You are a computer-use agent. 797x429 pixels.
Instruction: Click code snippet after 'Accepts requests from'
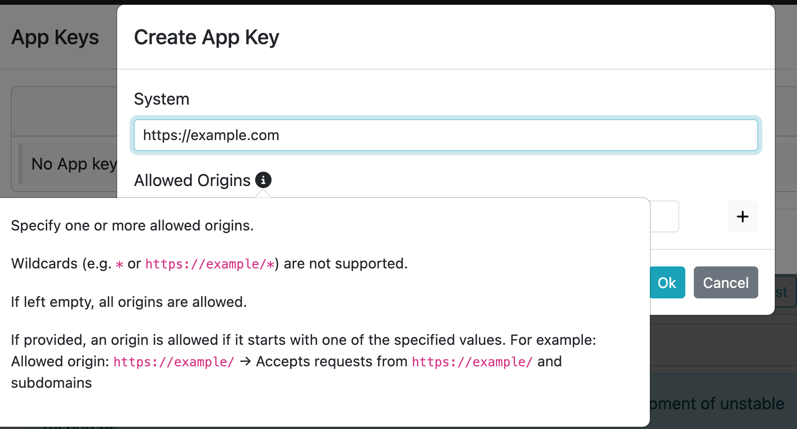(472, 362)
